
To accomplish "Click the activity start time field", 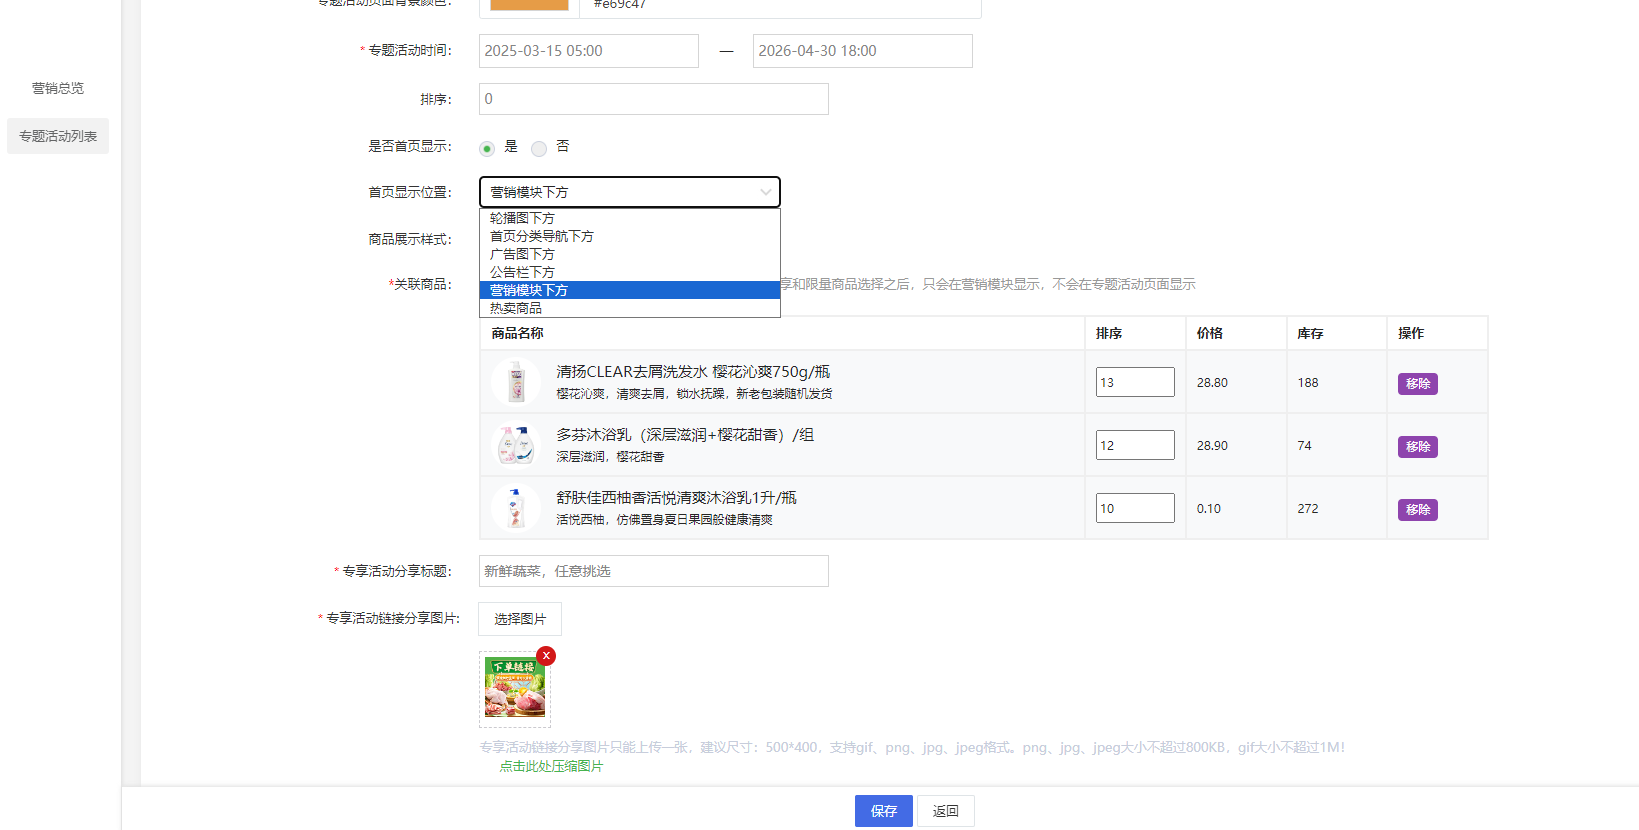I will point(588,51).
